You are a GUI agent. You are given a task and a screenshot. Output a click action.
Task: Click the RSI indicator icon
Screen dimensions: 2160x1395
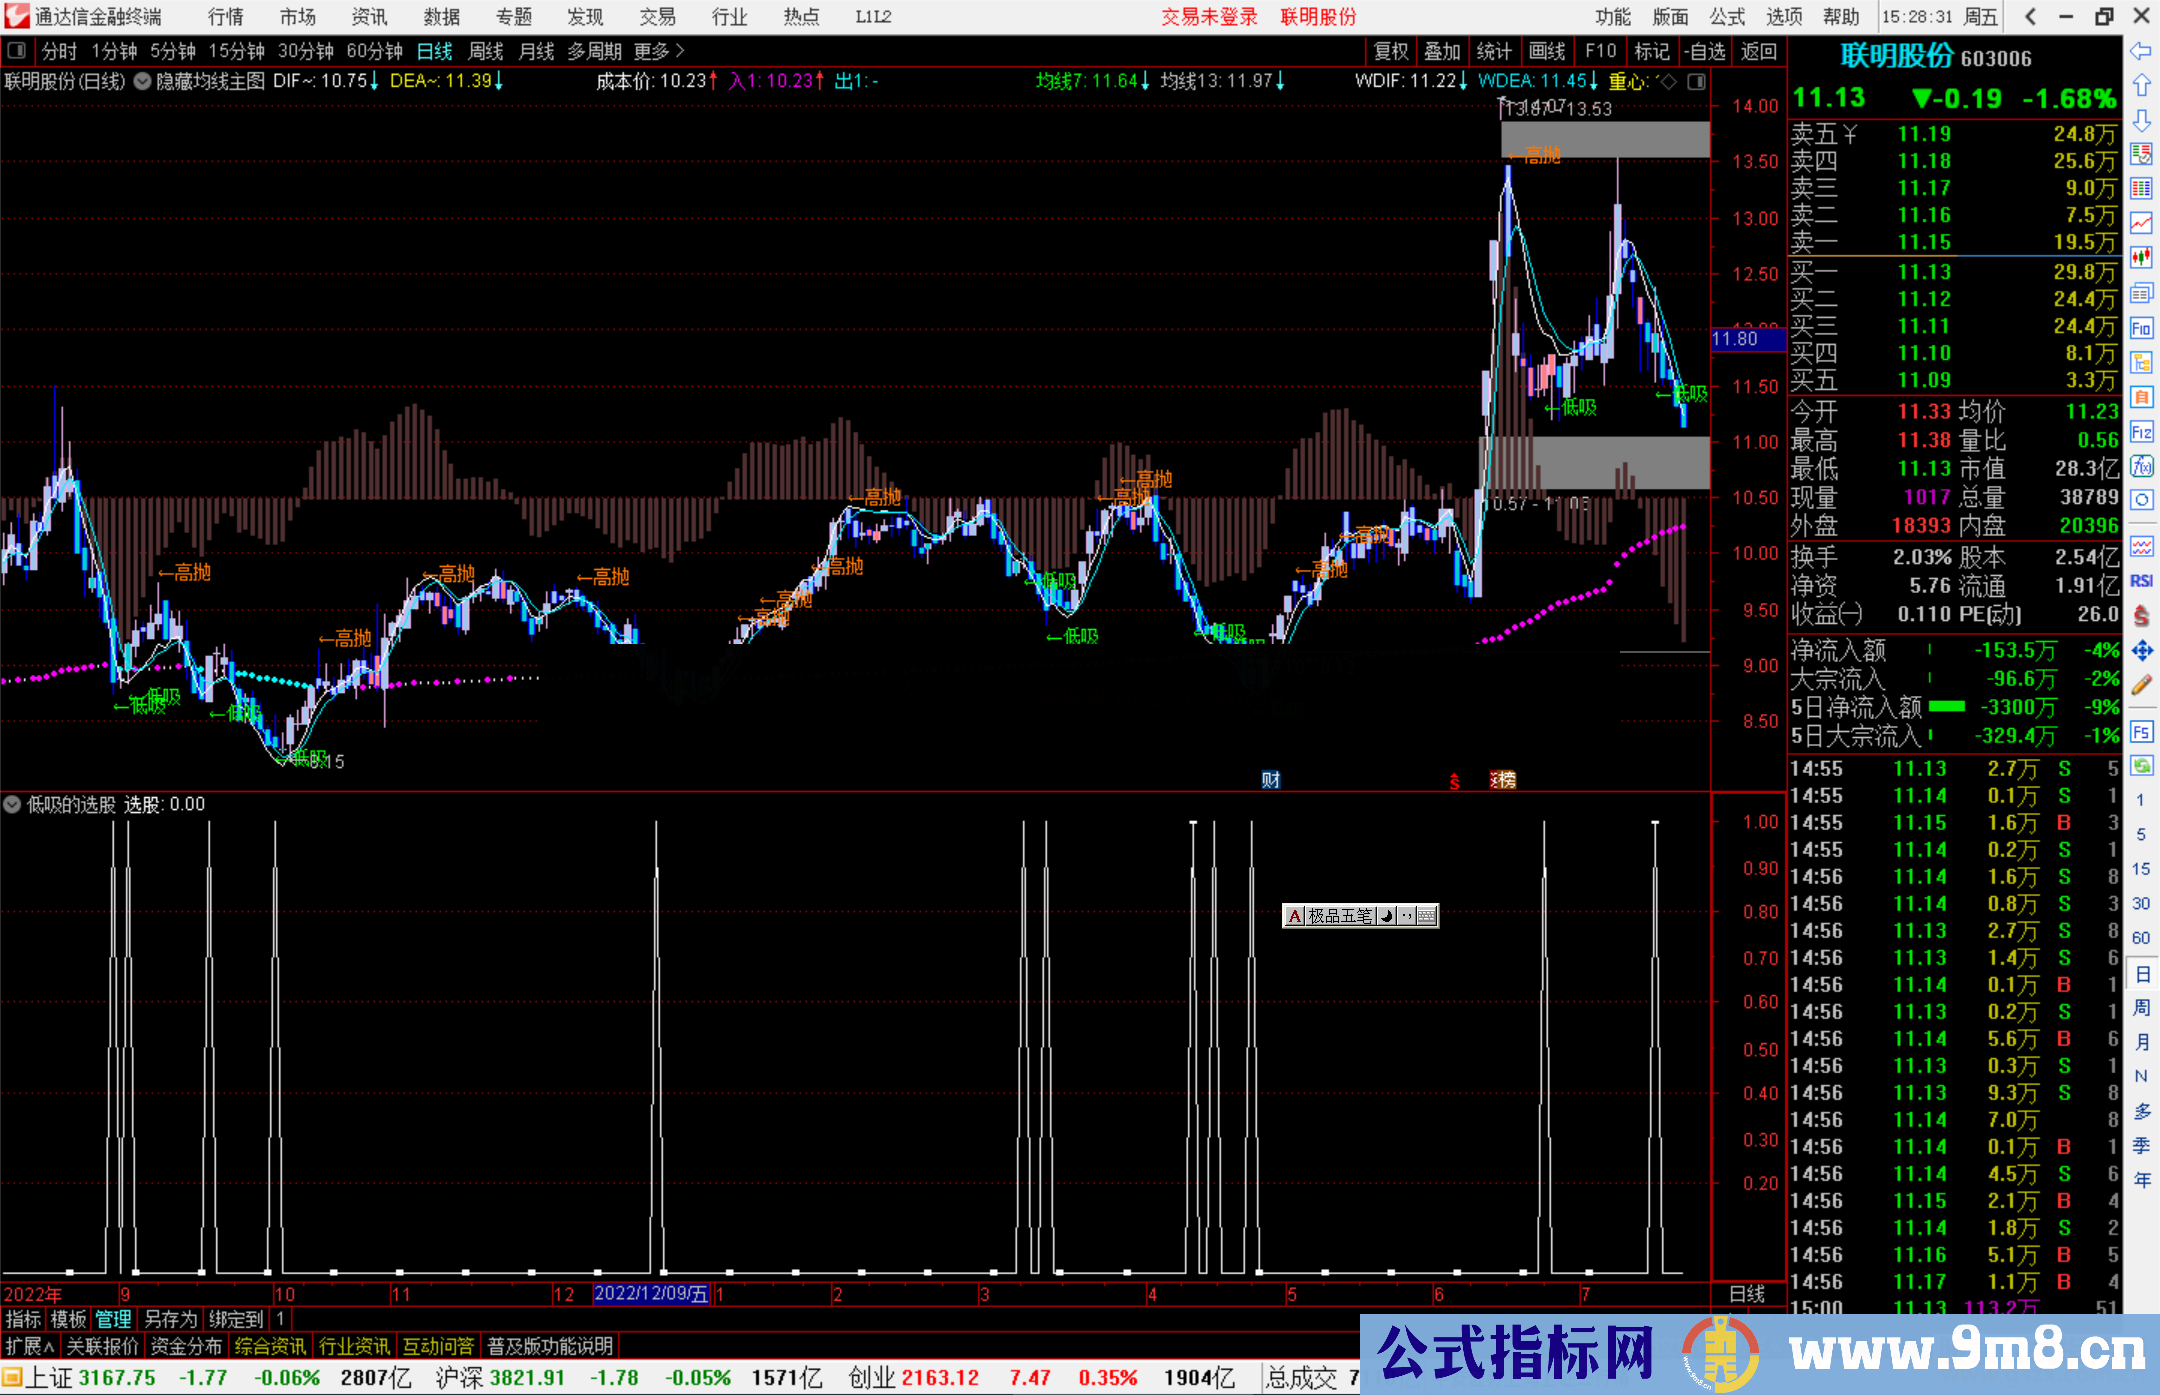click(x=2141, y=581)
